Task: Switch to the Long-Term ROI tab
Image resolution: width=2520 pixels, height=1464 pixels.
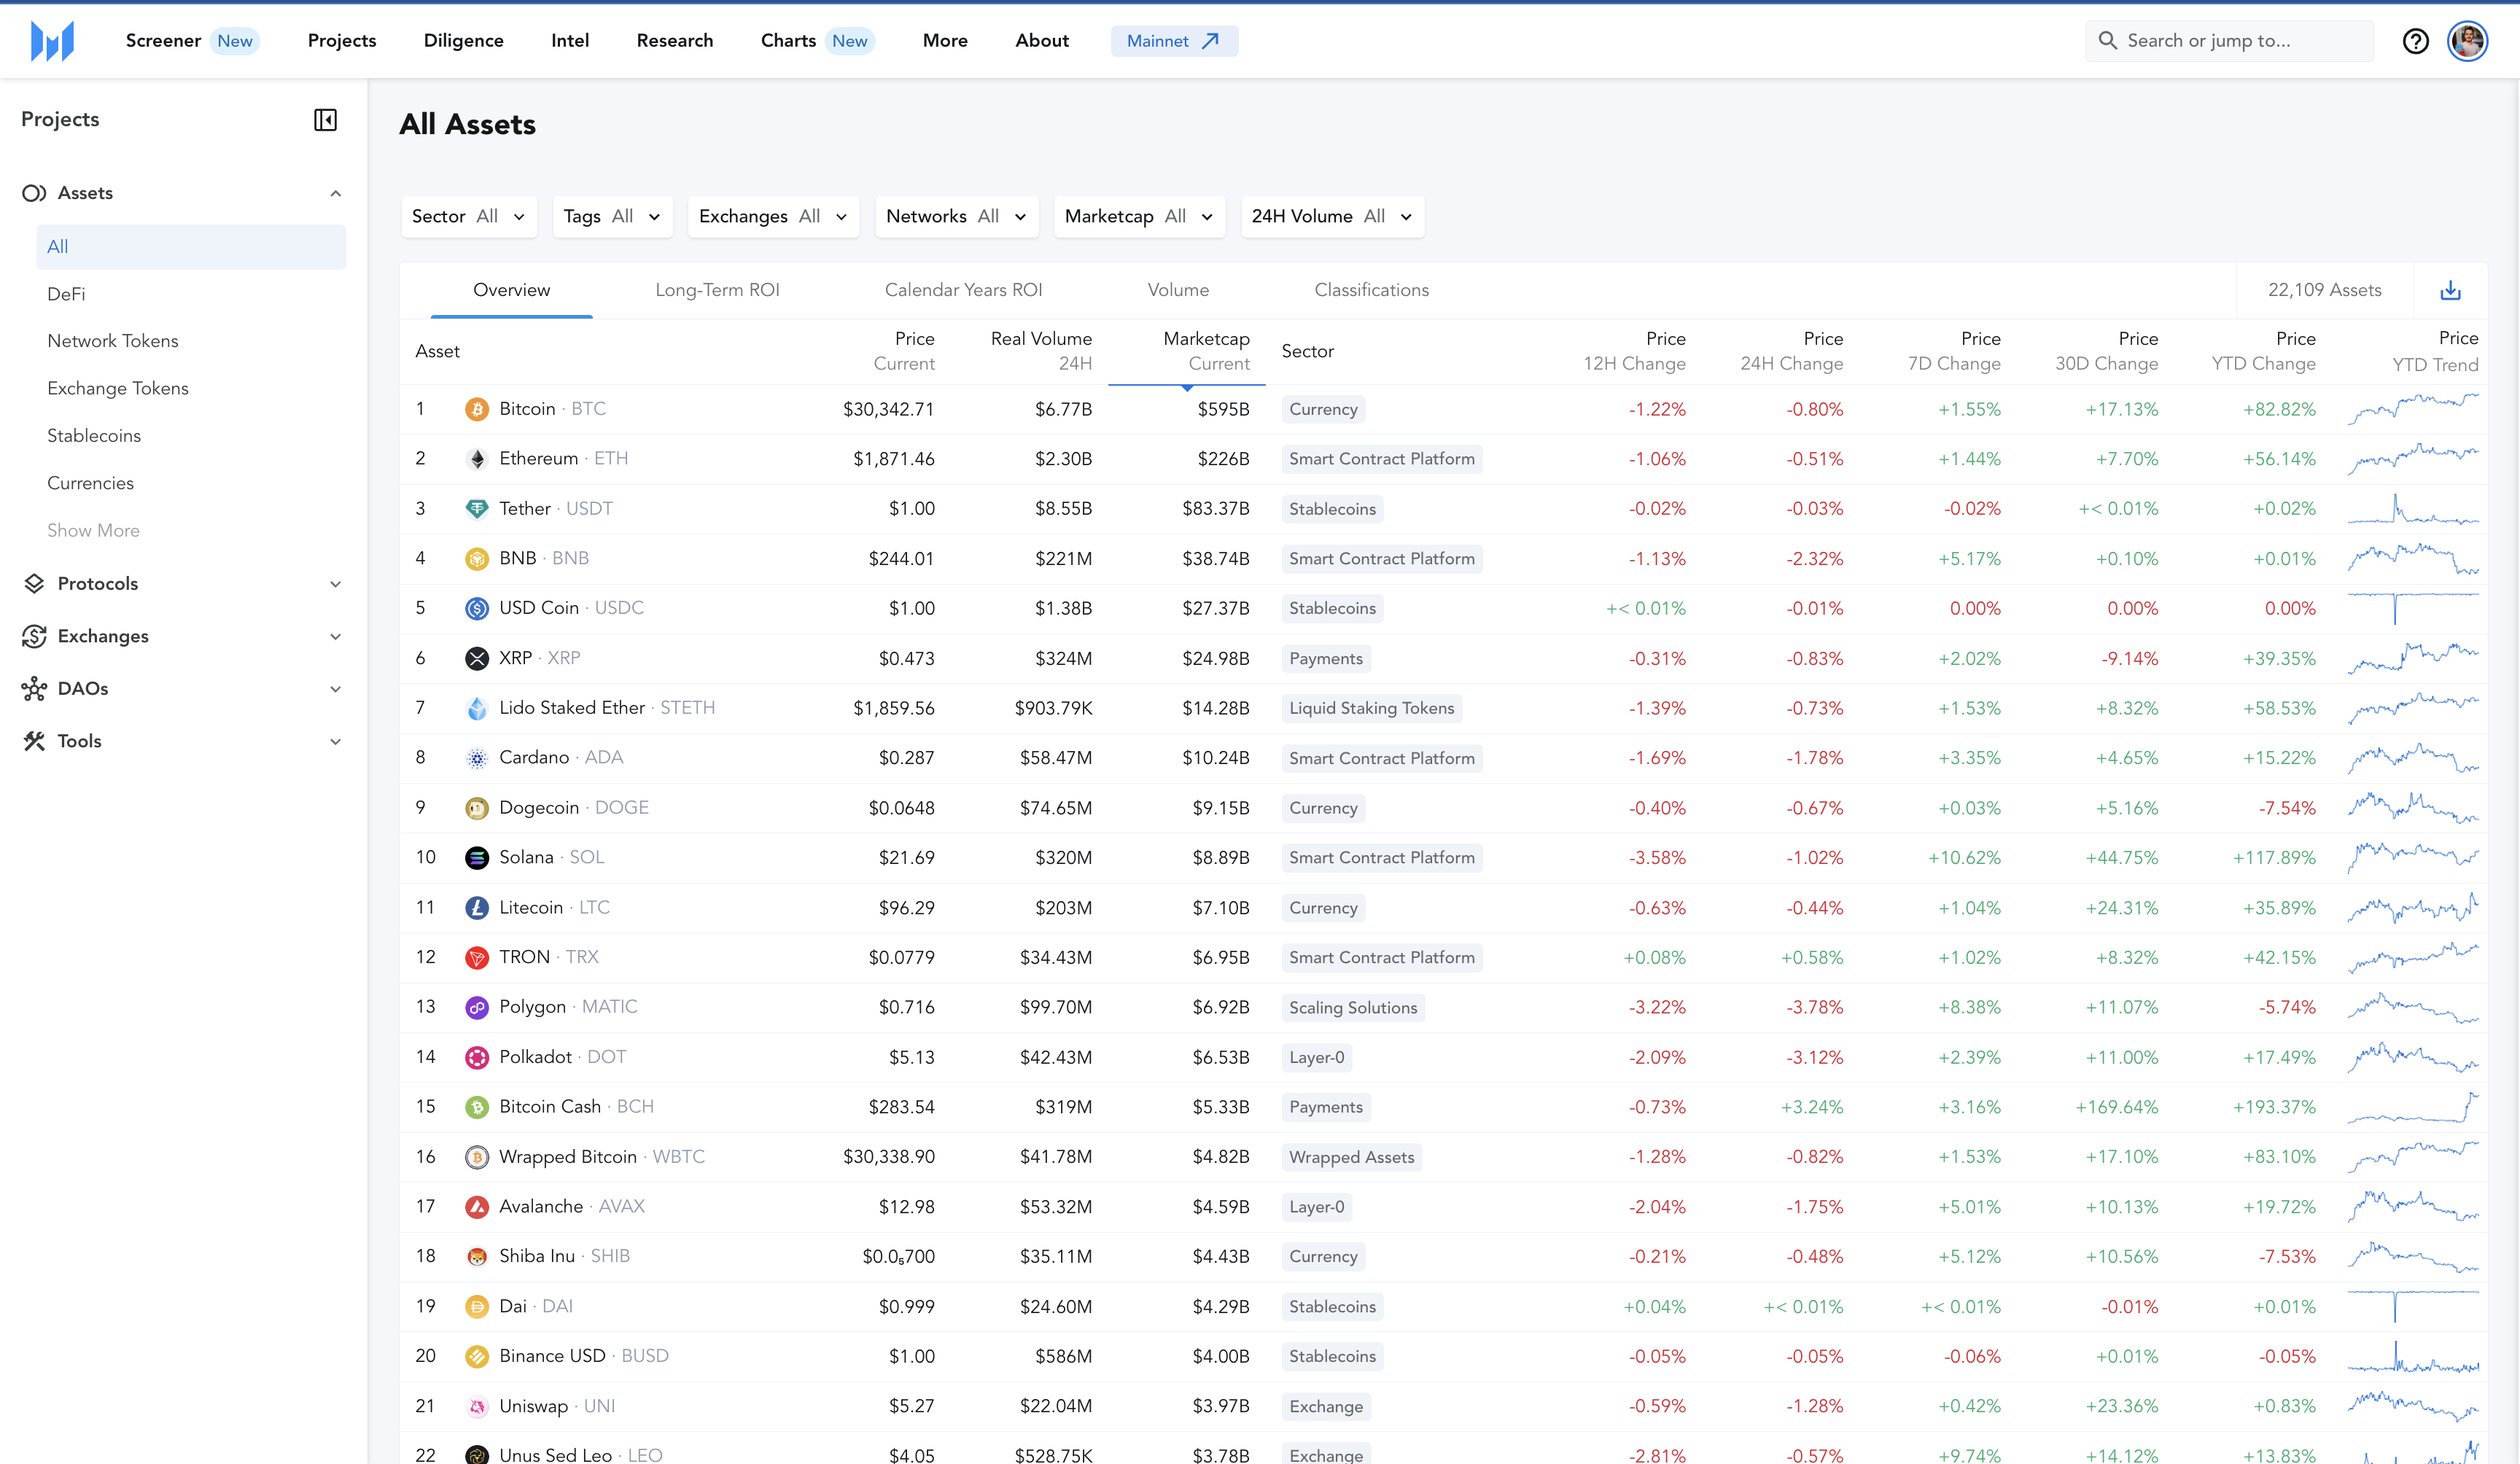Action: pyautogui.click(x=717, y=290)
